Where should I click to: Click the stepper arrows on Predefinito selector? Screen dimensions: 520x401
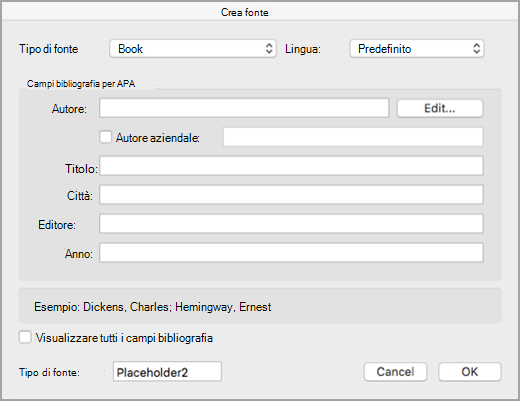click(477, 49)
